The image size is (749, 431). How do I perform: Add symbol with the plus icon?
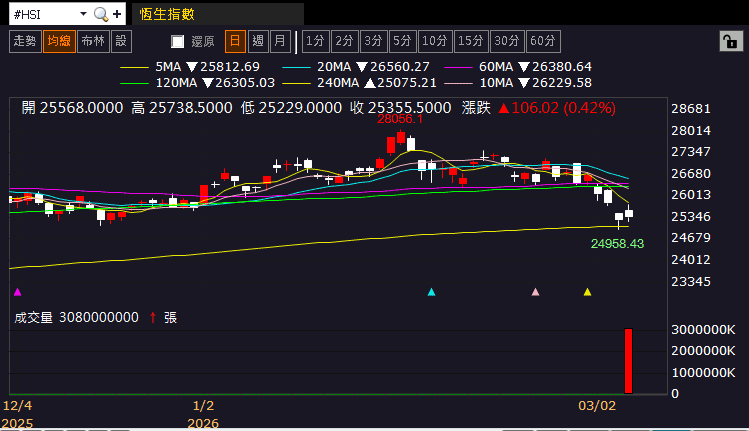coord(117,14)
